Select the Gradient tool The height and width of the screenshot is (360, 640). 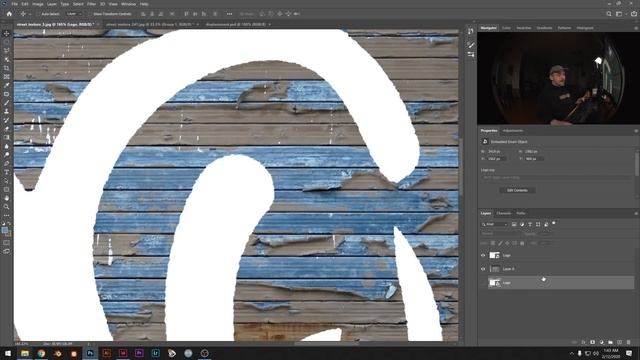click(x=7, y=137)
